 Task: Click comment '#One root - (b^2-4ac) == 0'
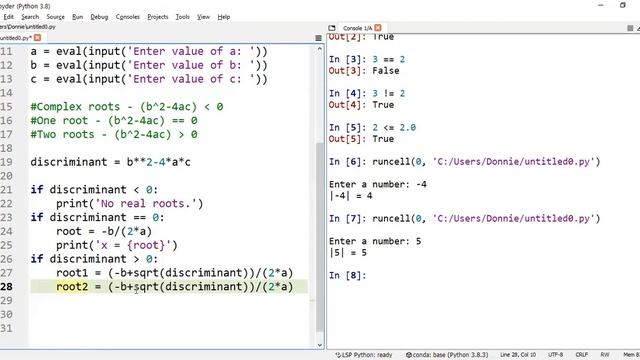click(114, 121)
